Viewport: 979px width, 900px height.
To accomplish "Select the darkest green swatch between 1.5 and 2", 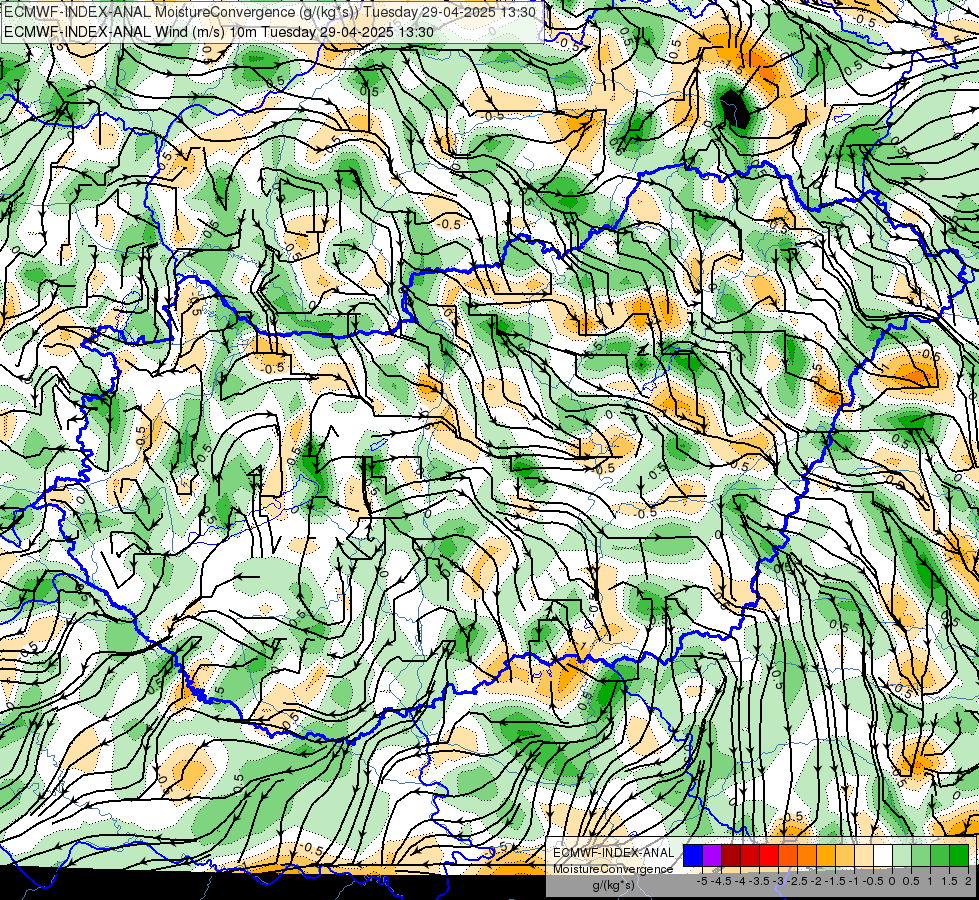I will [x=959, y=855].
